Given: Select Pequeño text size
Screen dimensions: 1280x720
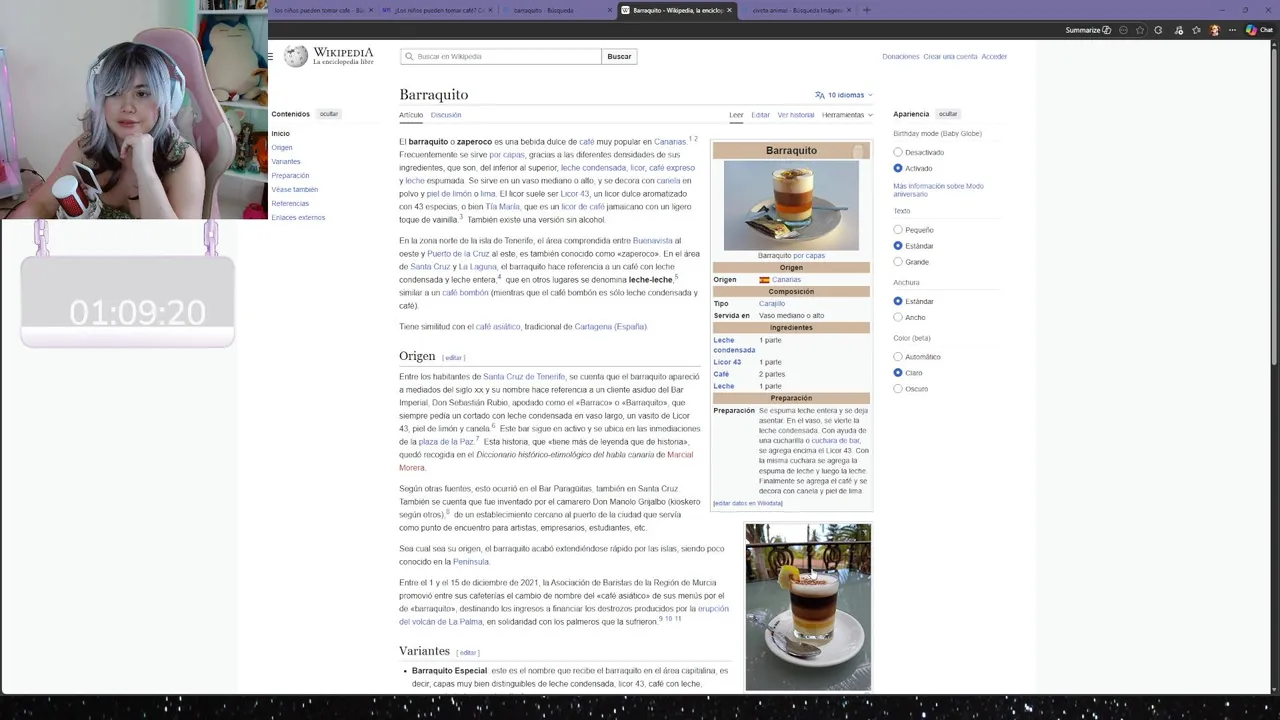Looking at the screenshot, I should [x=898, y=230].
